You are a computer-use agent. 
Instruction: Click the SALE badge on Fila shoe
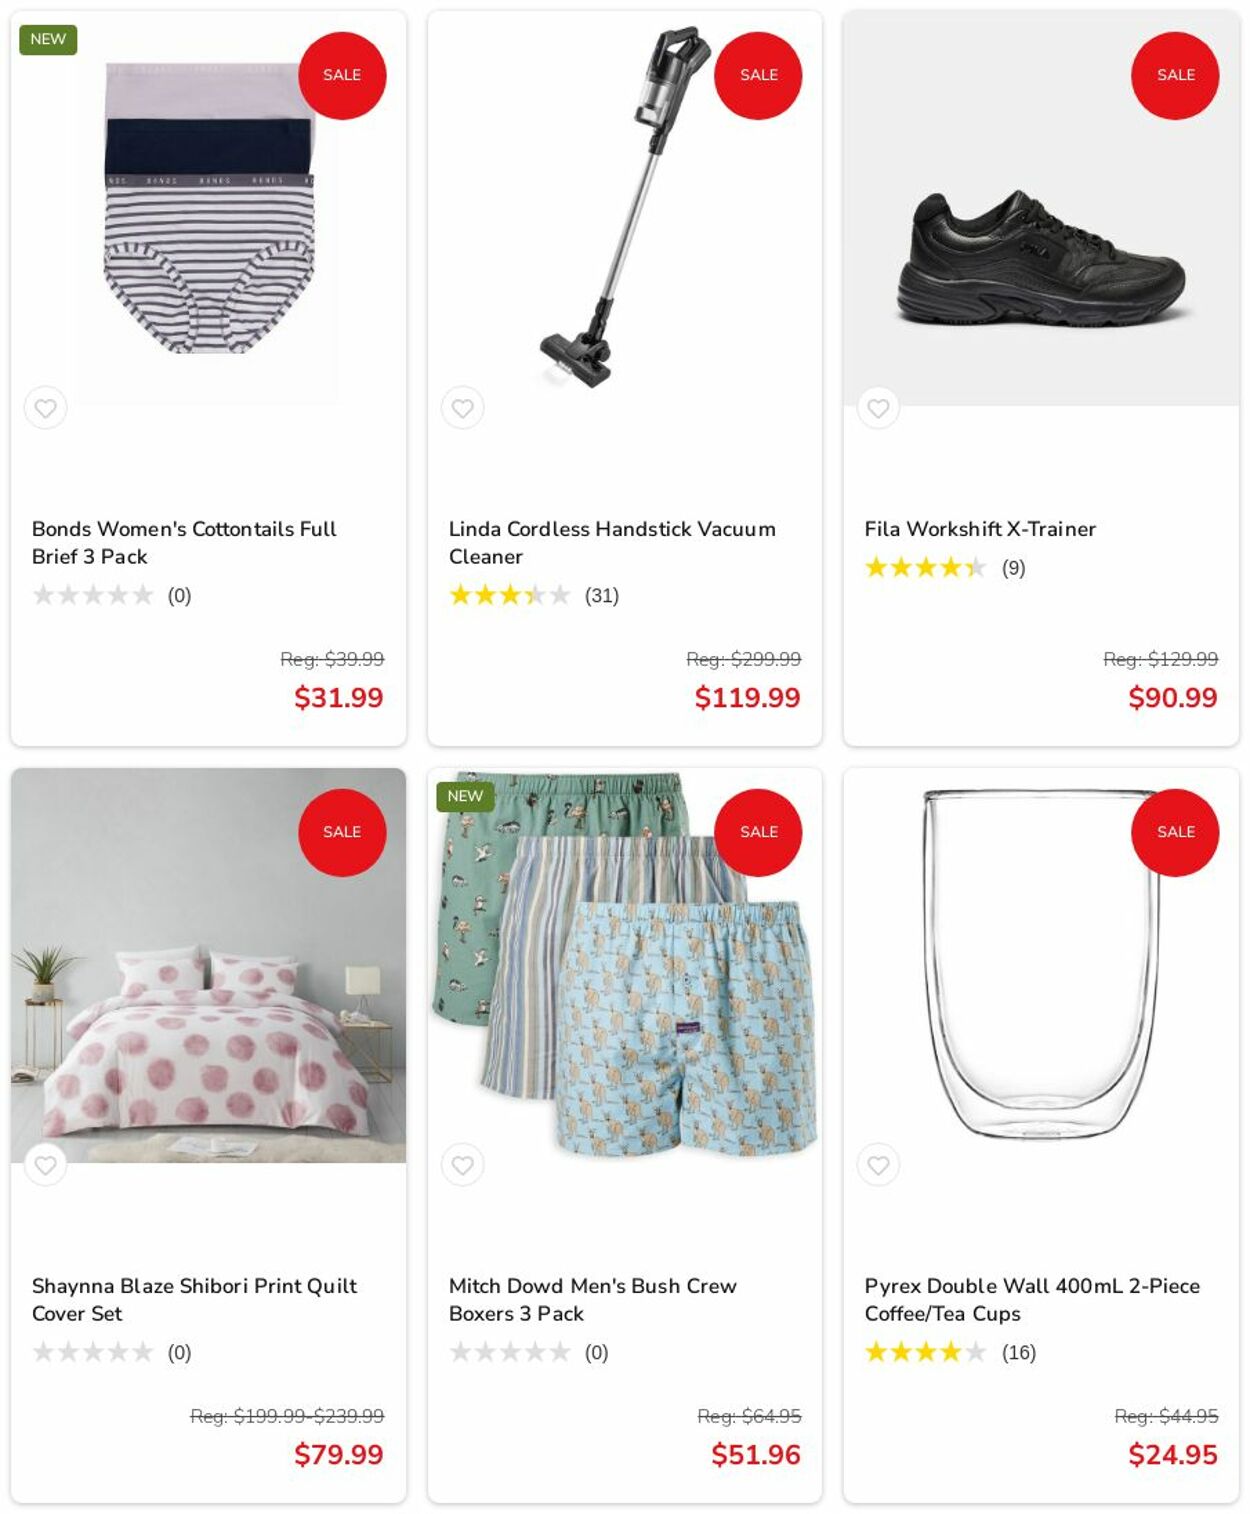(x=1175, y=75)
